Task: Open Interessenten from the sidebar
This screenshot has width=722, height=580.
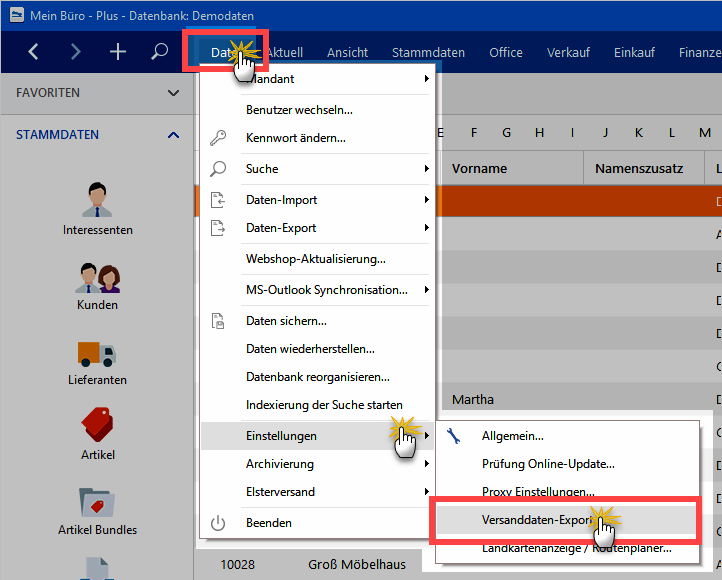Action: pos(98,209)
